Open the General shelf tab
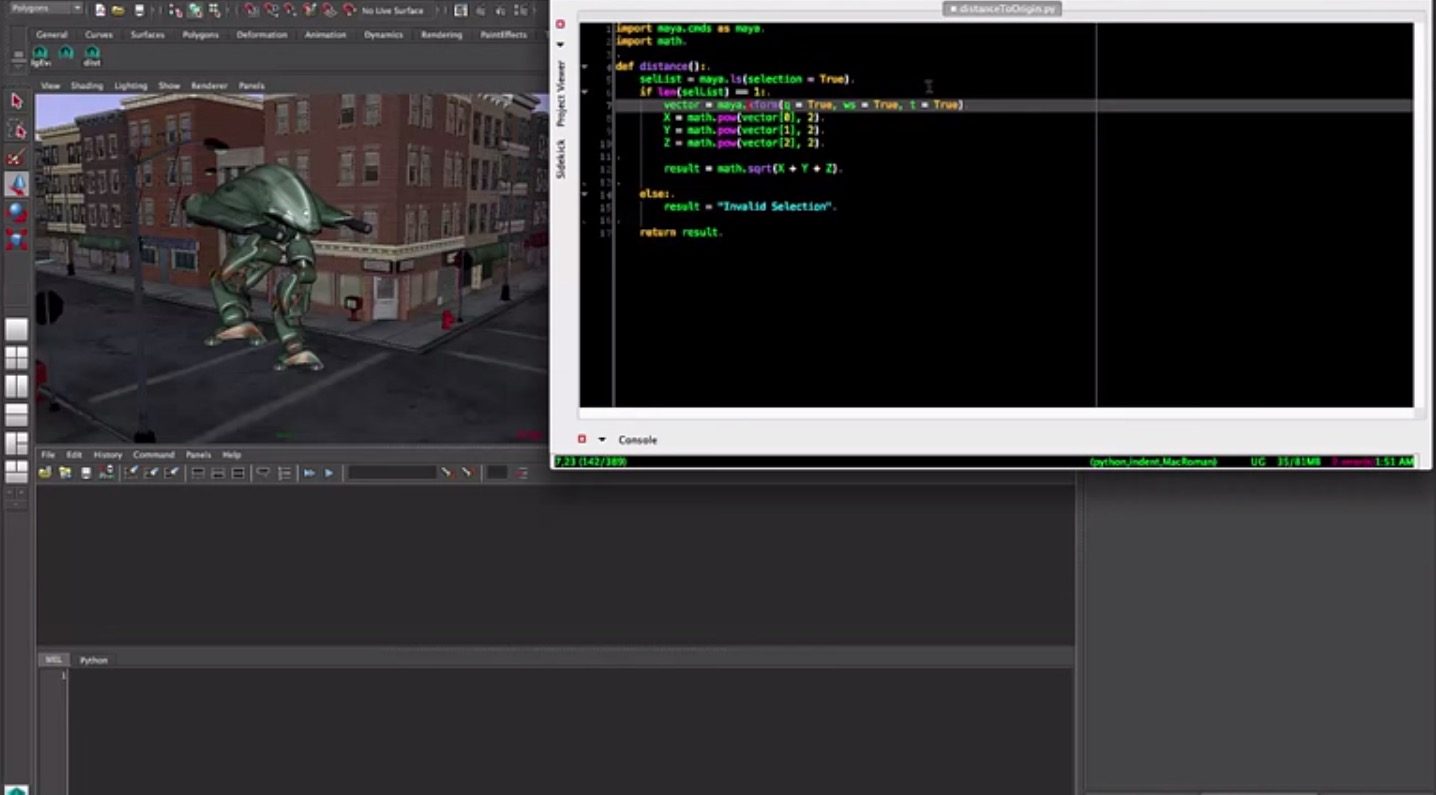This screenshot has height=795, width=1436. 51,34
